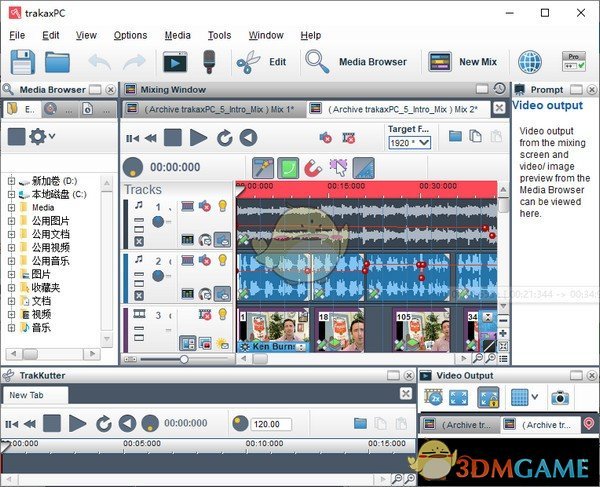Click track 1 remove X box

[139, 241]
